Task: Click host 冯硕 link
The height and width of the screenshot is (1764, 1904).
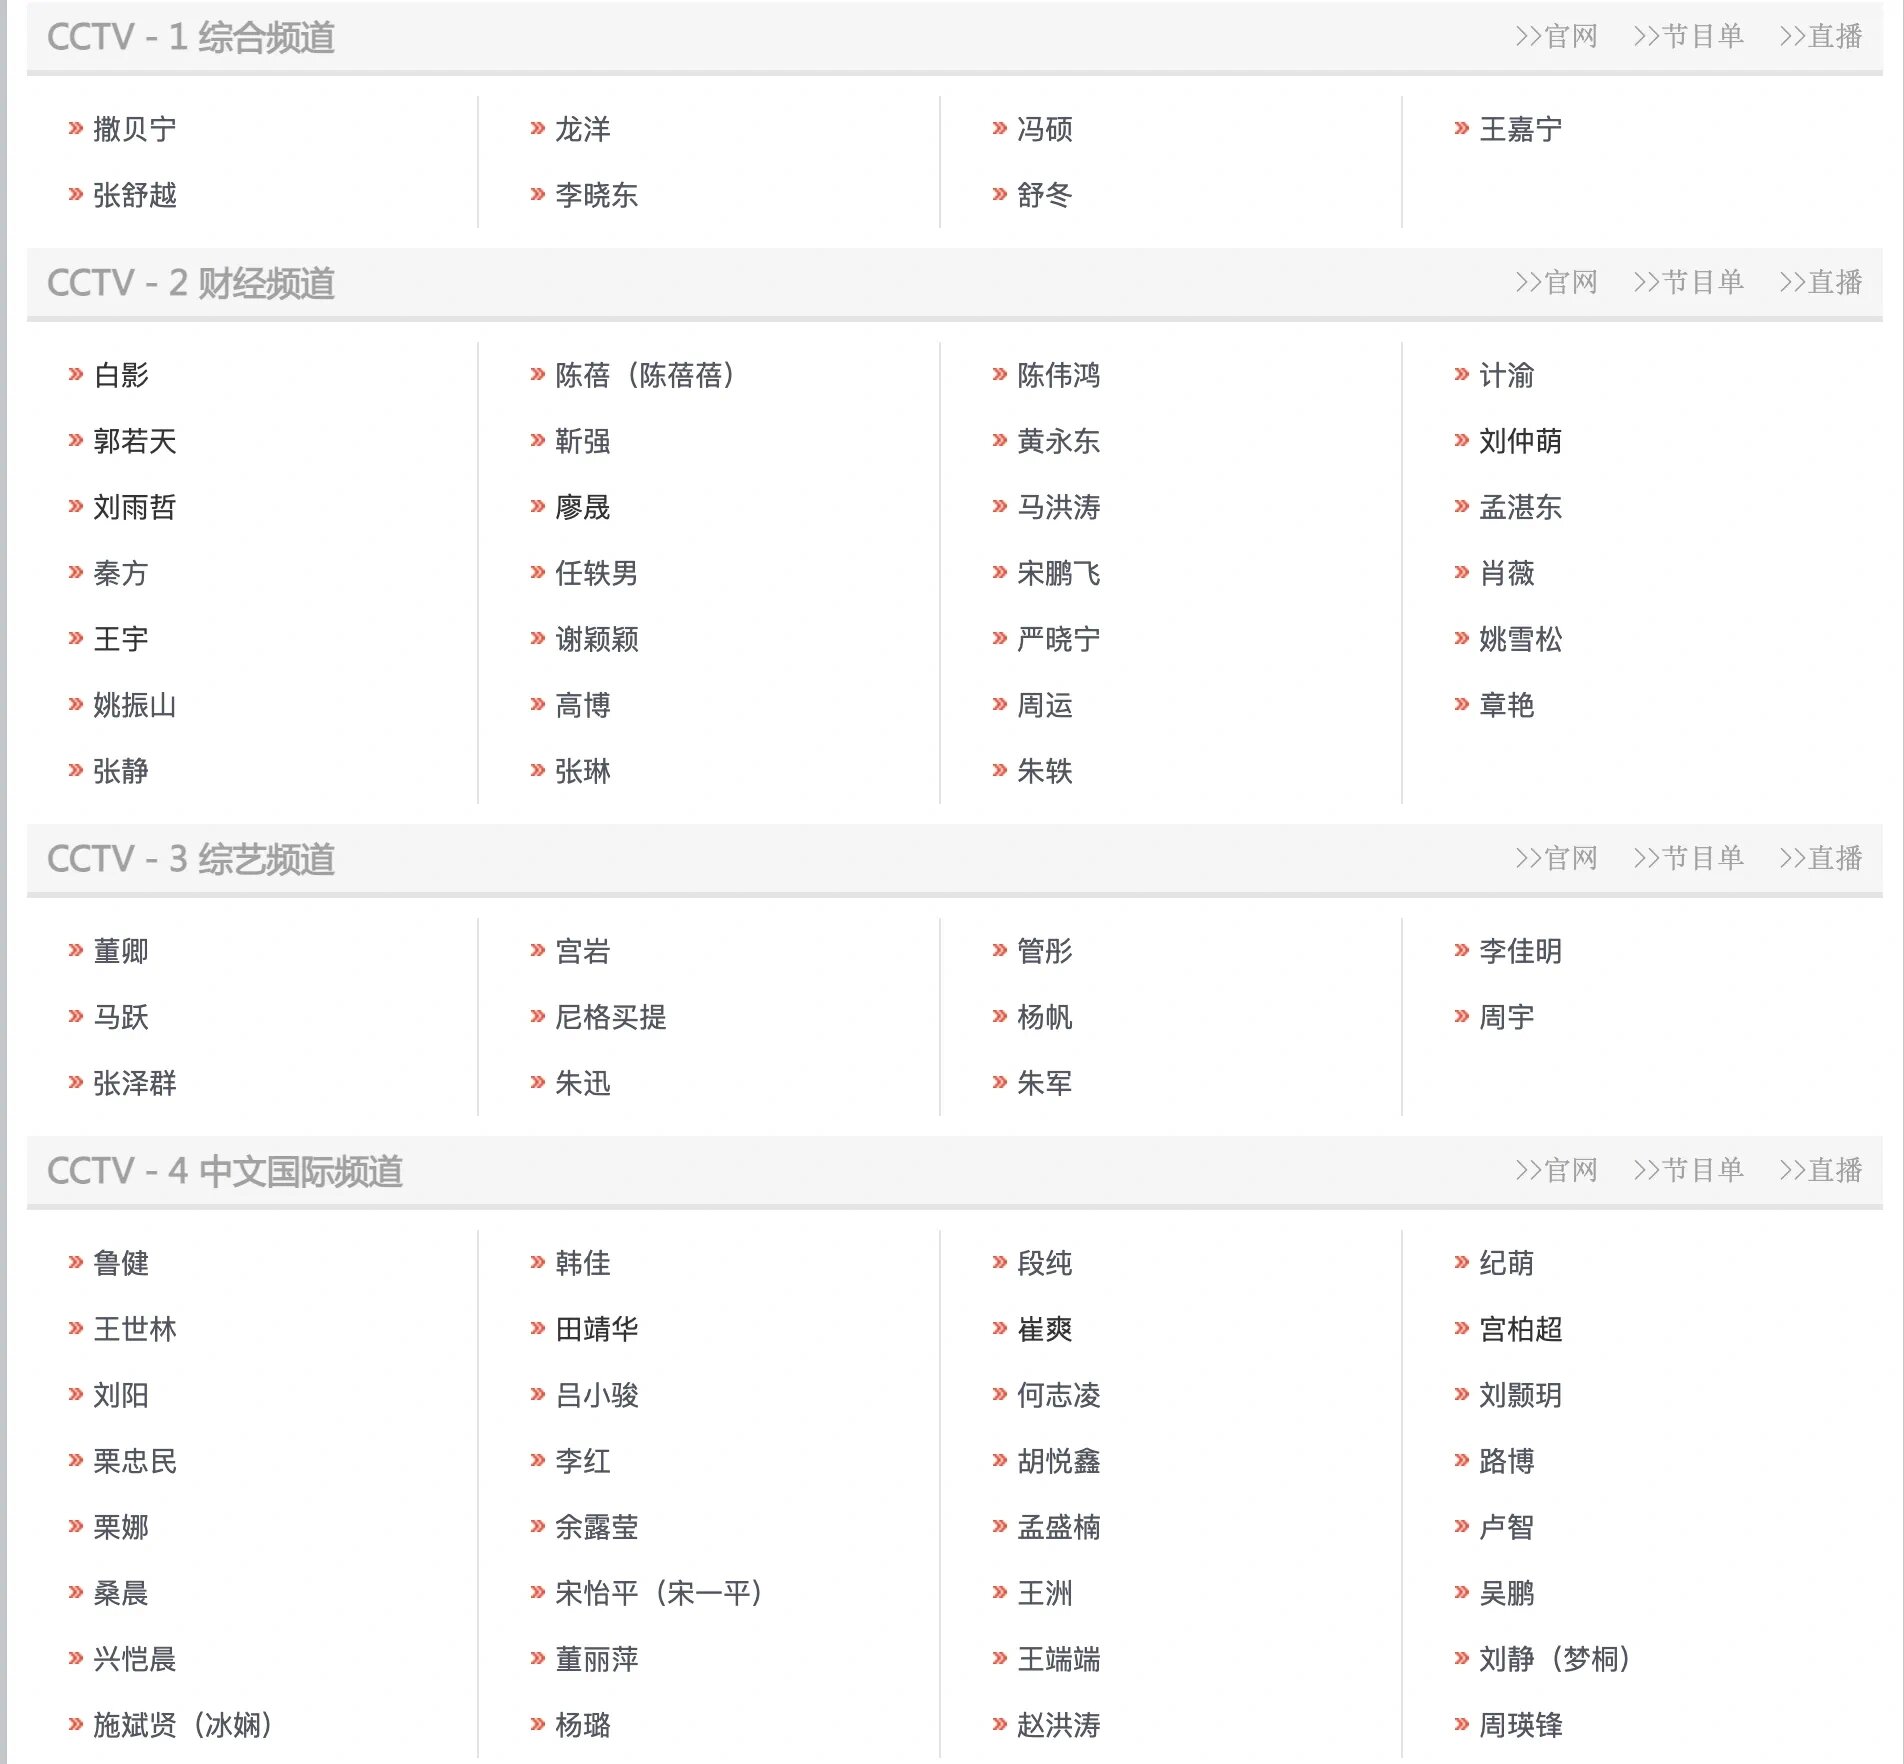Action: [1045, 129]
